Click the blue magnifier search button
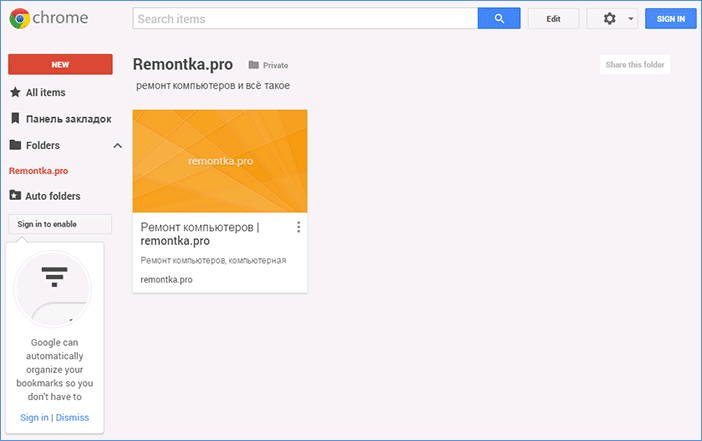 click(499, 19)
